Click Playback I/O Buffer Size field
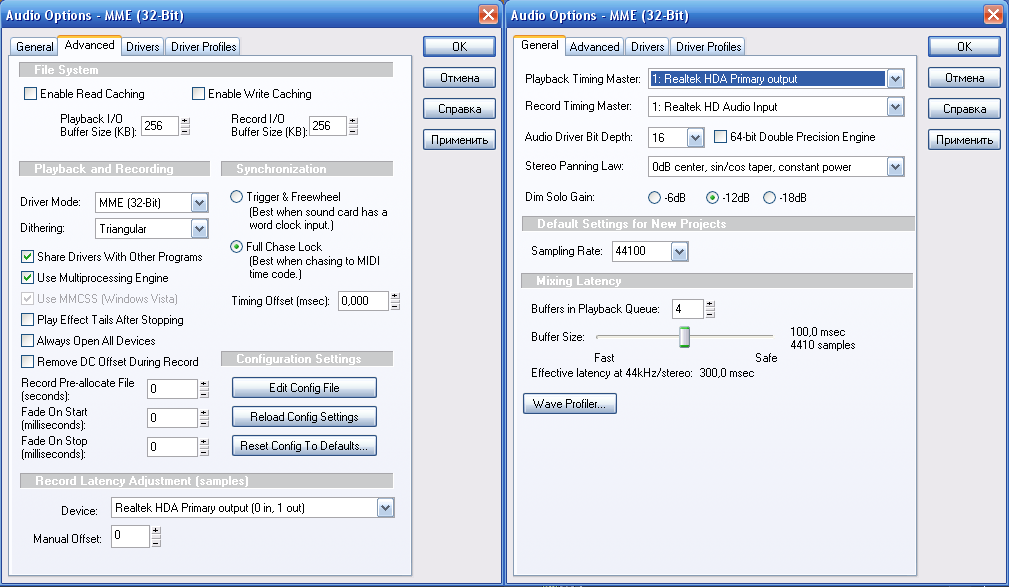Image resolution: width=1009 pixels, height=587 pixels. (x=160, y=126)
